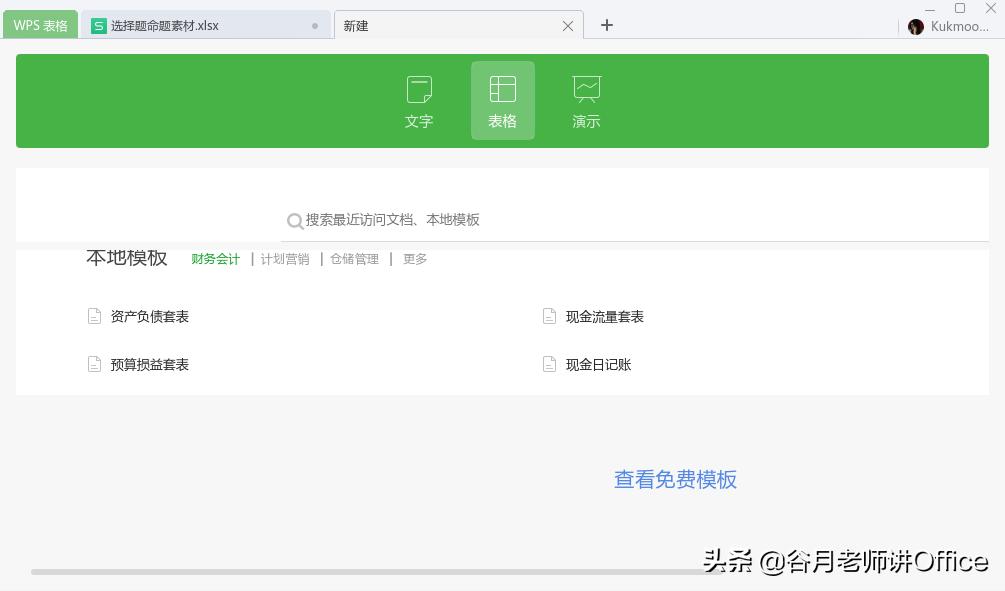This screenshot has width=1005, height=591.
Task: Click the template search input field
Action: 420,221
